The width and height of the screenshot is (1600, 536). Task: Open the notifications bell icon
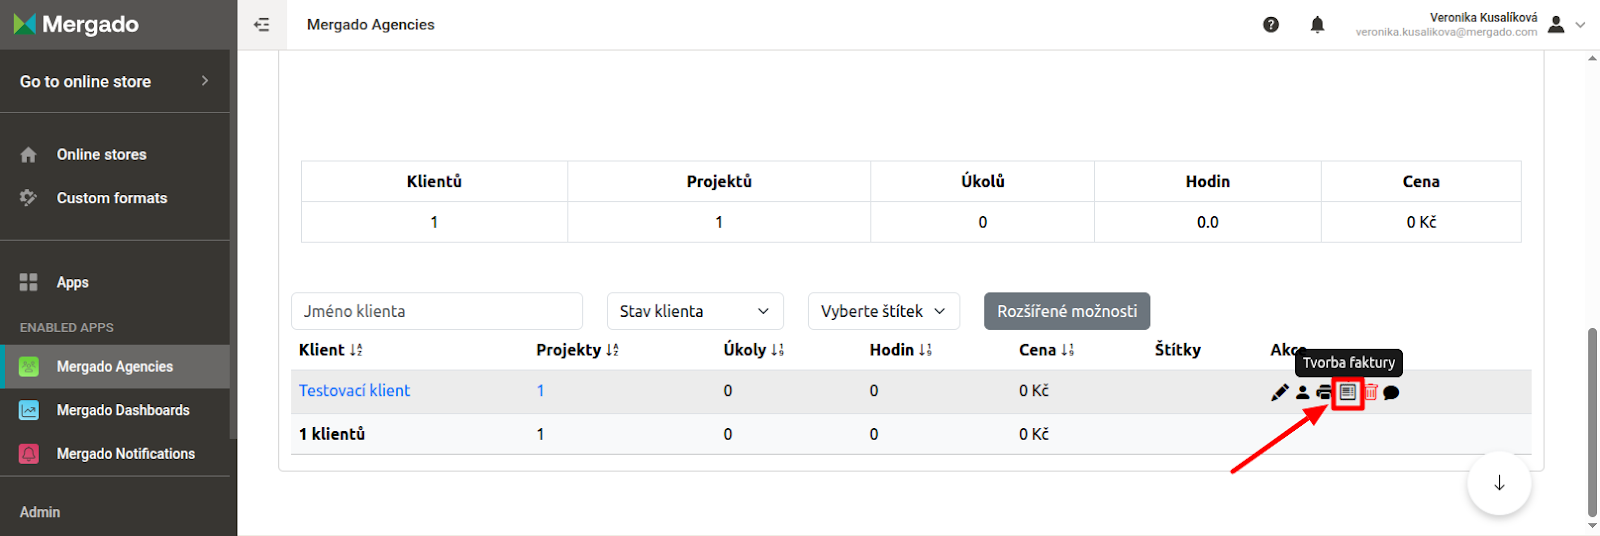[x=1317, y=24]
